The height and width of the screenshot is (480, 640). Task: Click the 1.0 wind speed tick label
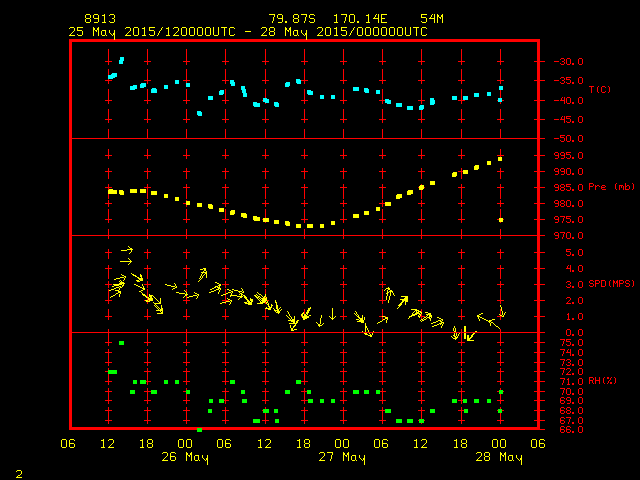pos(574,317)
